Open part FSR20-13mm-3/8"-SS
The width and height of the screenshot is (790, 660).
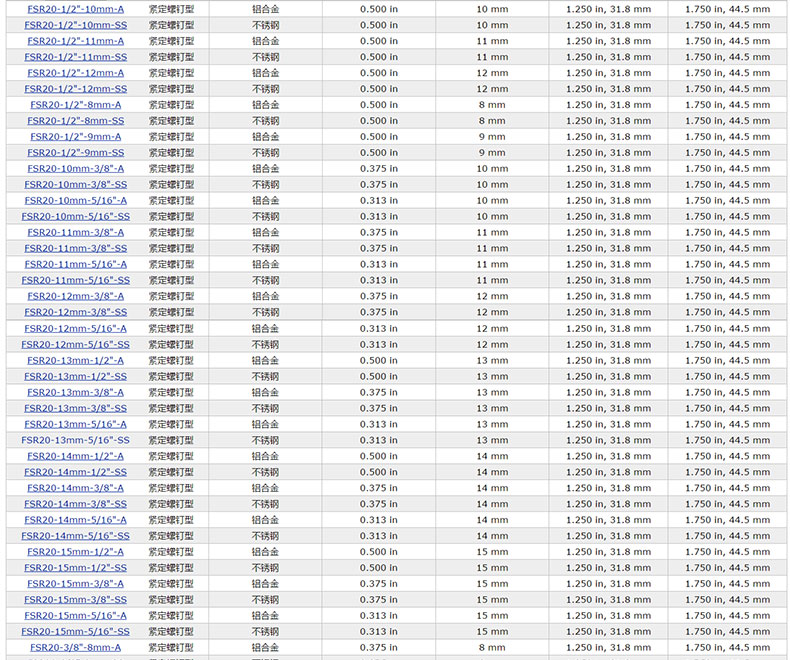tap(75, 409)
